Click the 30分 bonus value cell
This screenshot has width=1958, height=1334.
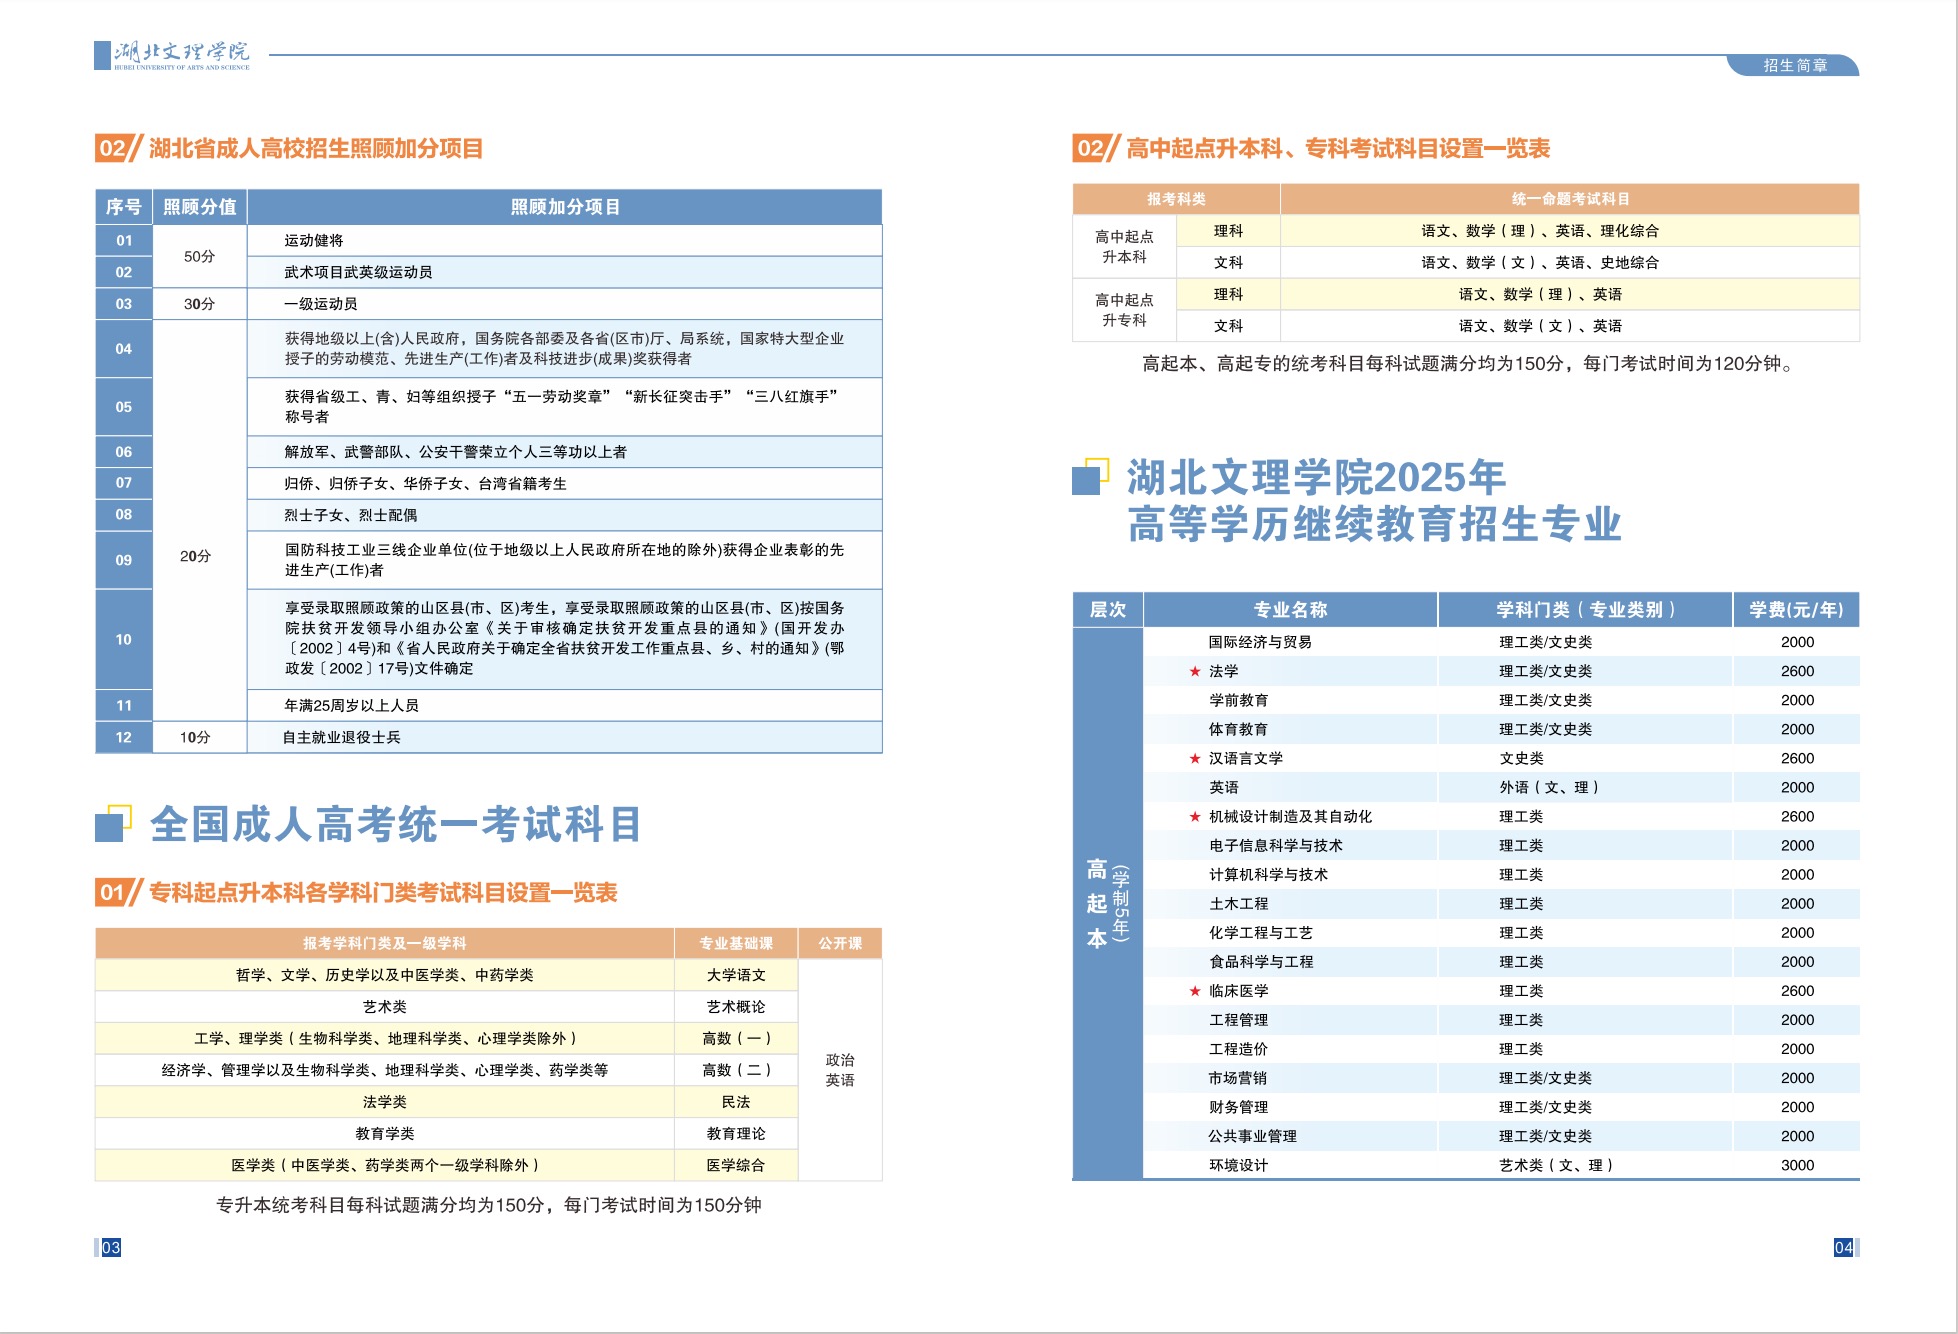pos(200,304)
